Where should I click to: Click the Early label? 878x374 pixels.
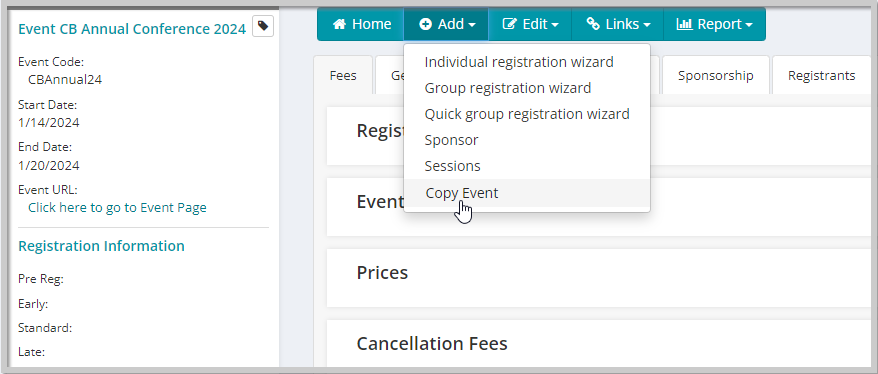click(33, 303)
